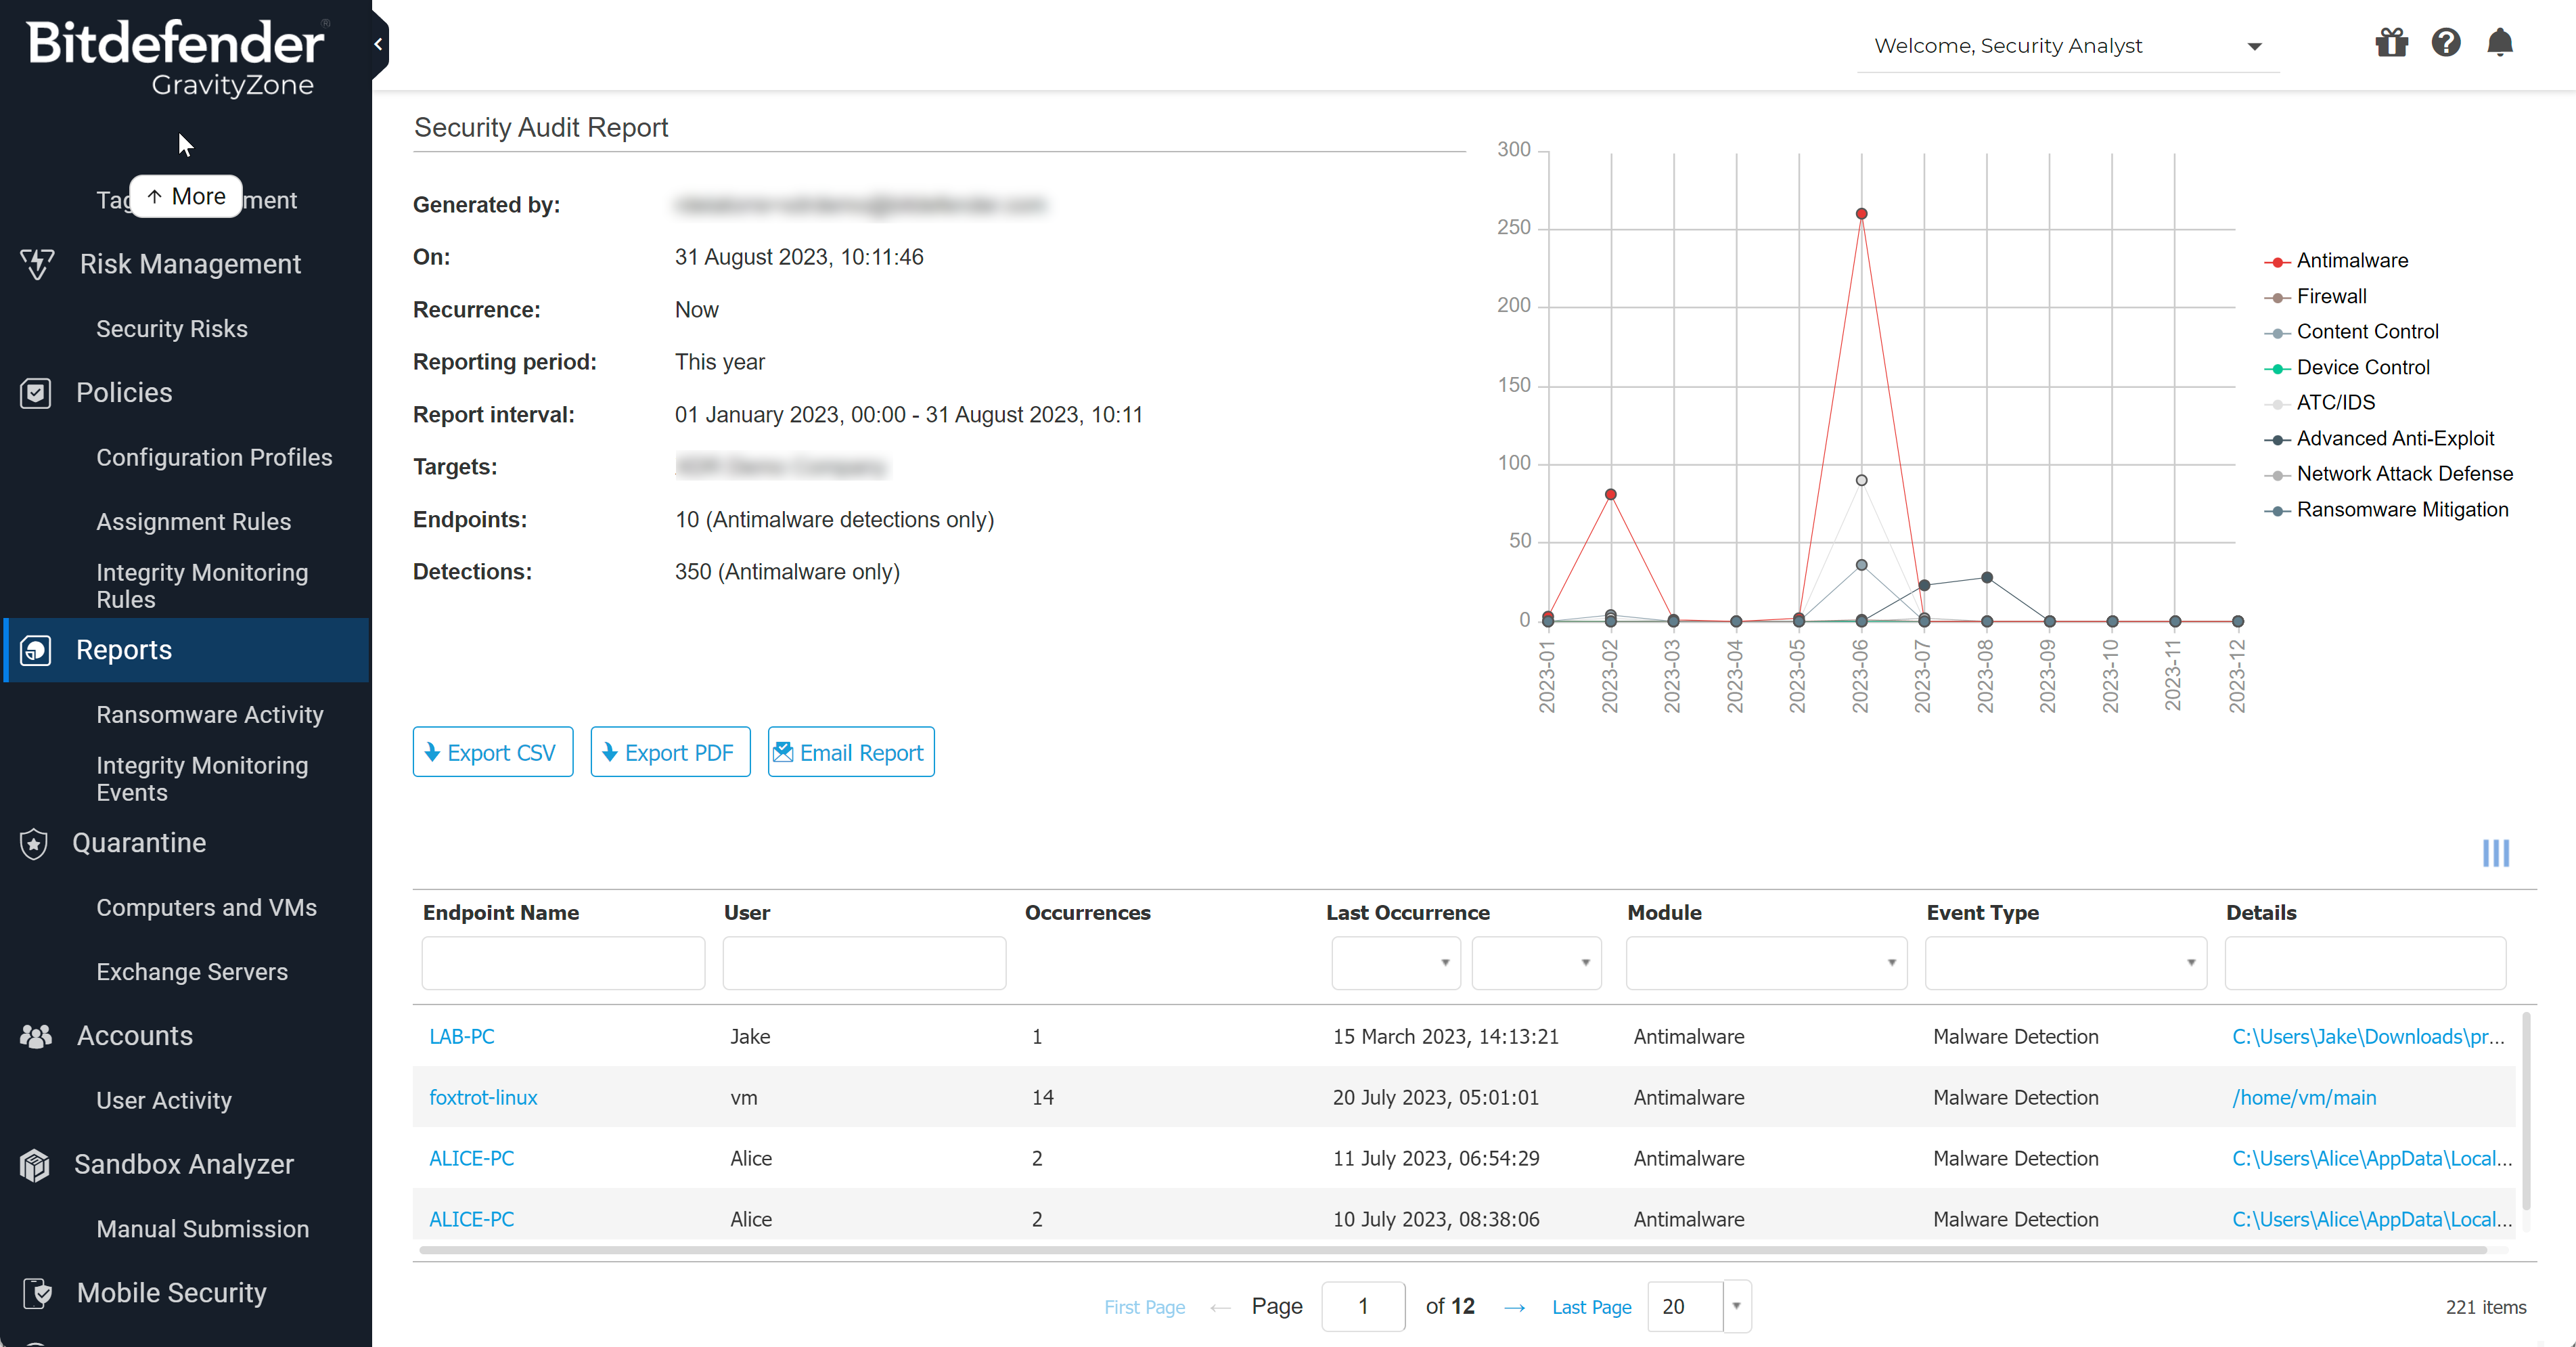Click the table vertical scrollbar
This screenshot has height=1347, width=2576.
coord(2527,1110)
